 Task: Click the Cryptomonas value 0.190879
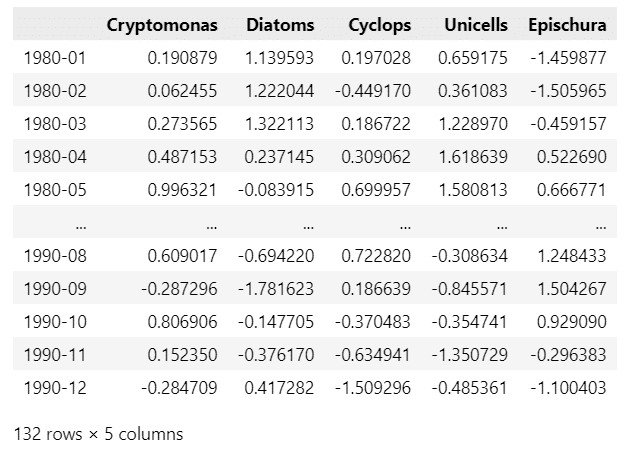click(x=182, y=58)
